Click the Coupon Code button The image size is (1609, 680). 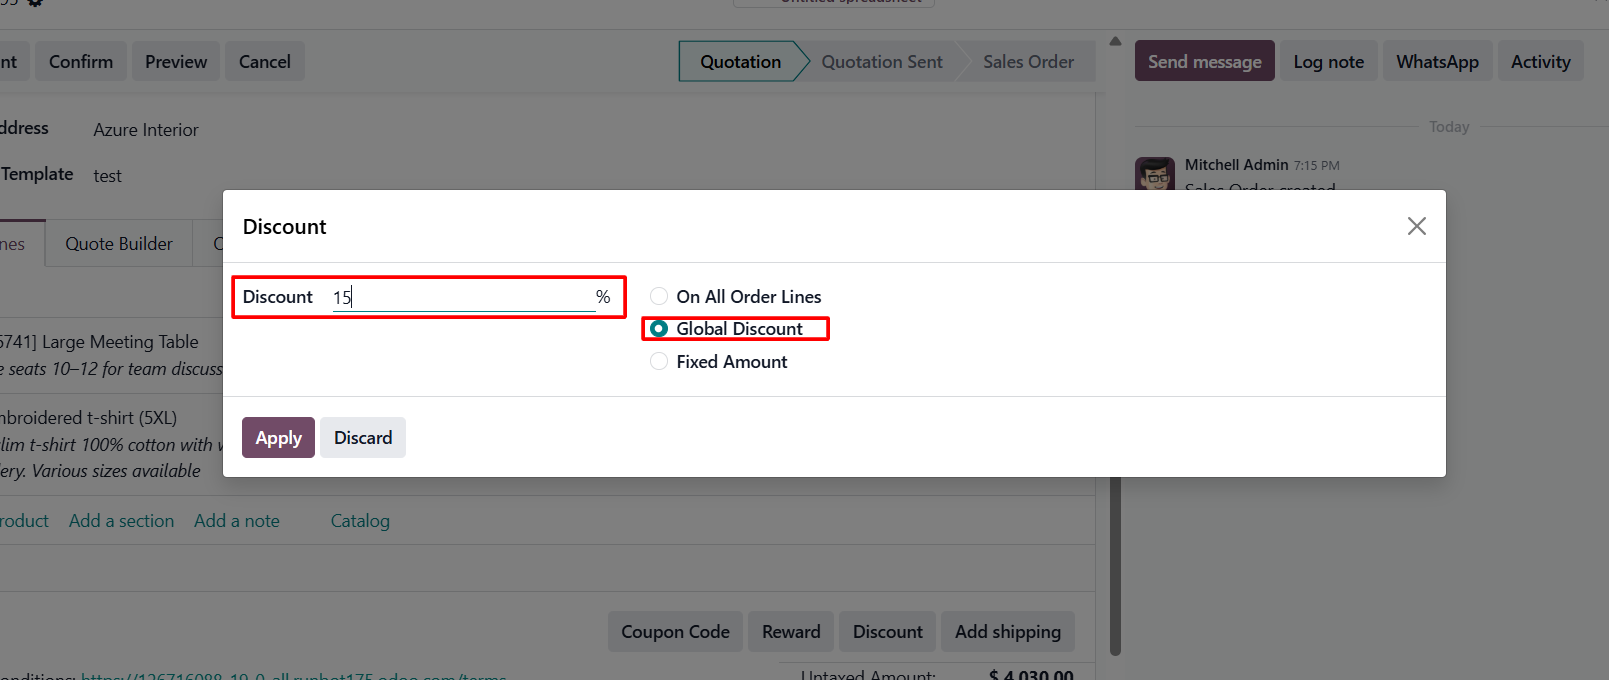point(675,632)
